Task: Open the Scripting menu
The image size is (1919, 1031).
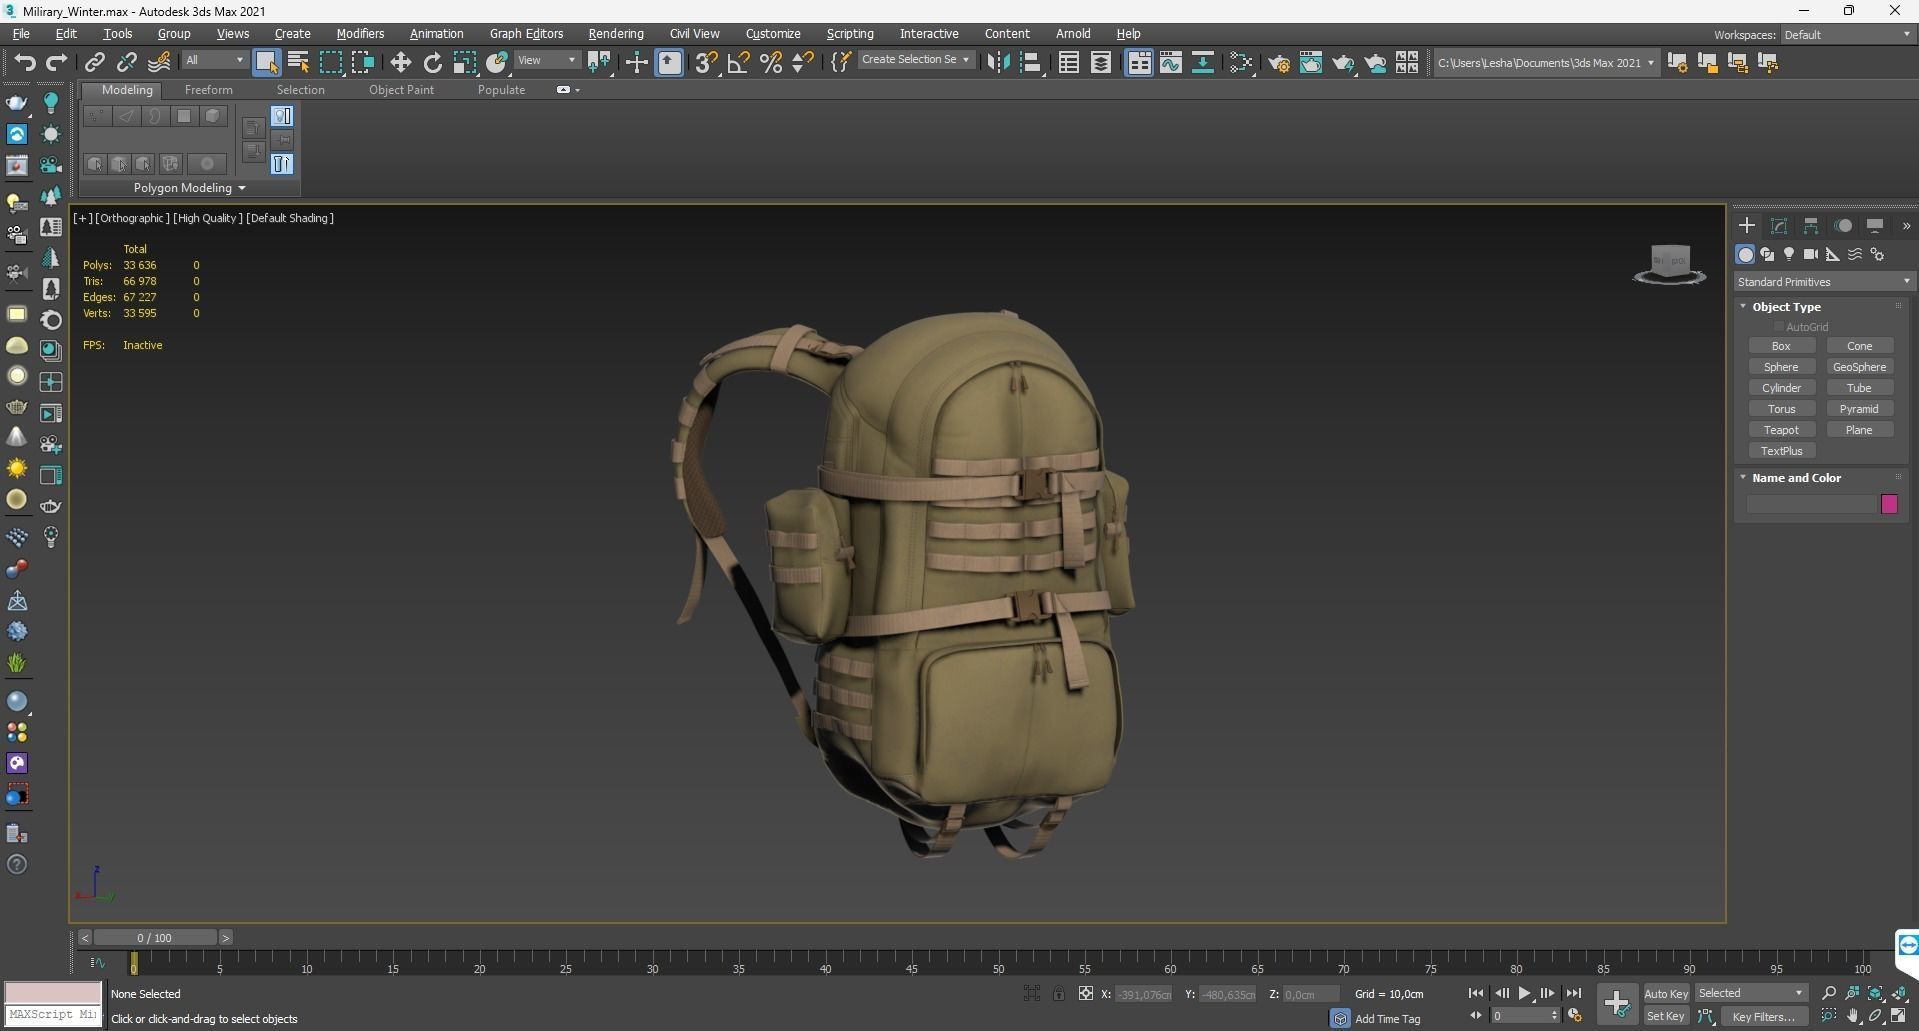Action: pos(850,34)
